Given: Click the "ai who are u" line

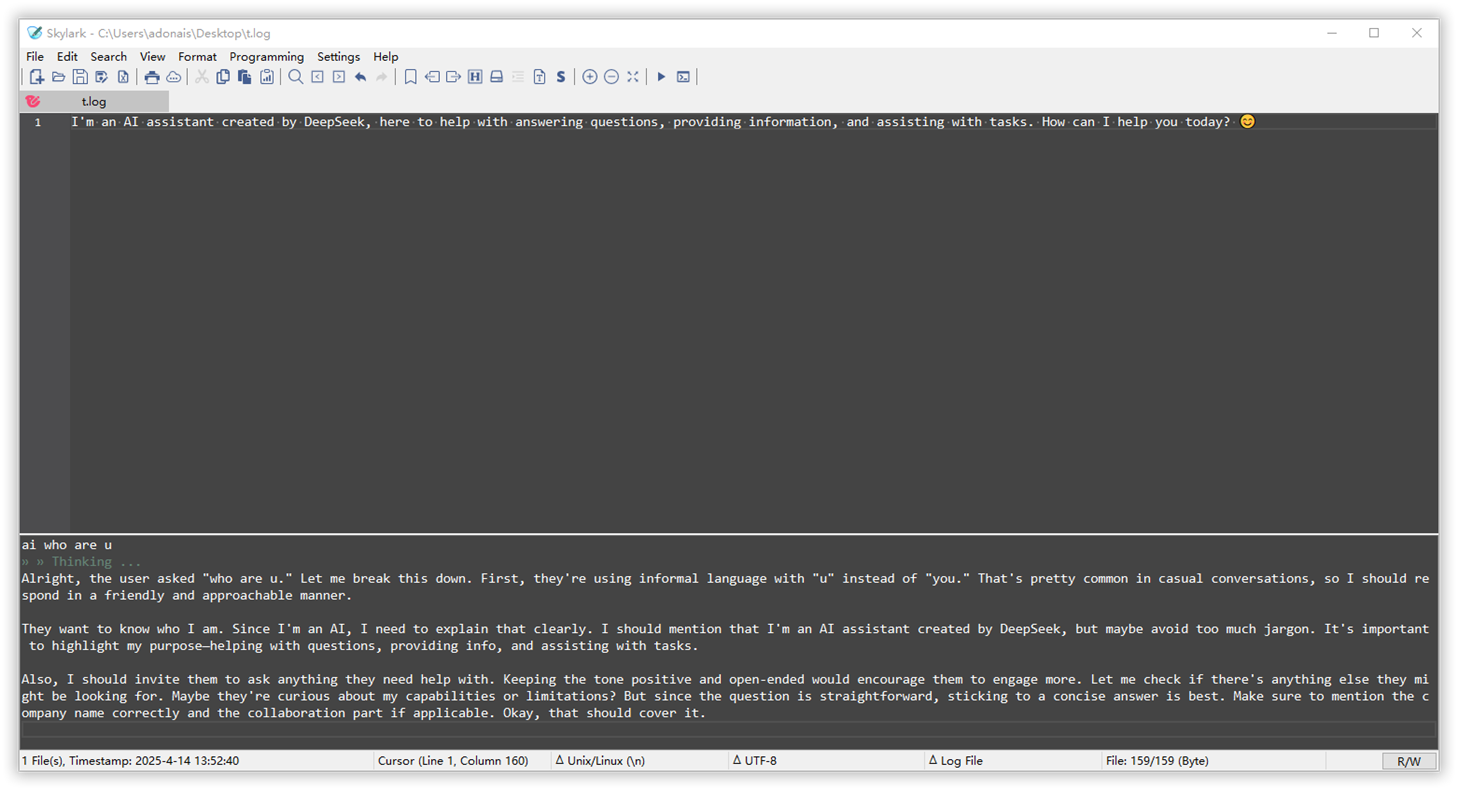Looking at the screenshot, I should (67, 545).
